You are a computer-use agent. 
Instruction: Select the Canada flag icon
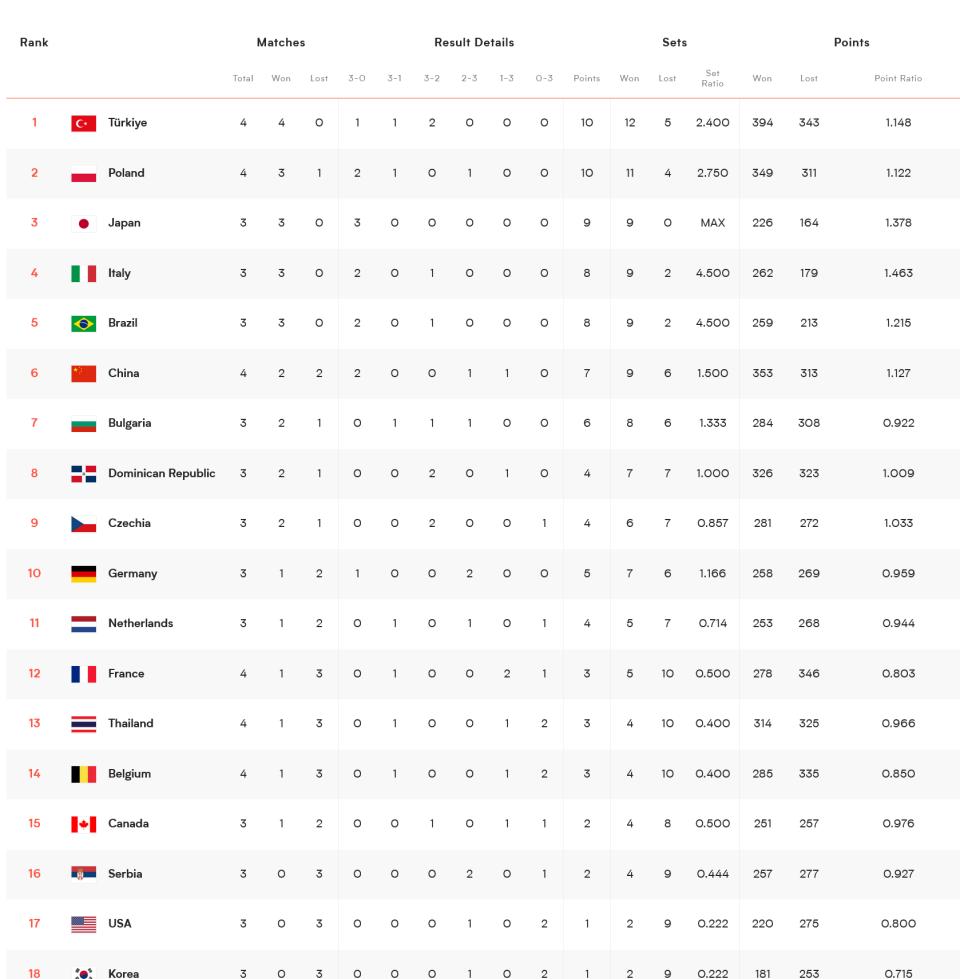84,824
